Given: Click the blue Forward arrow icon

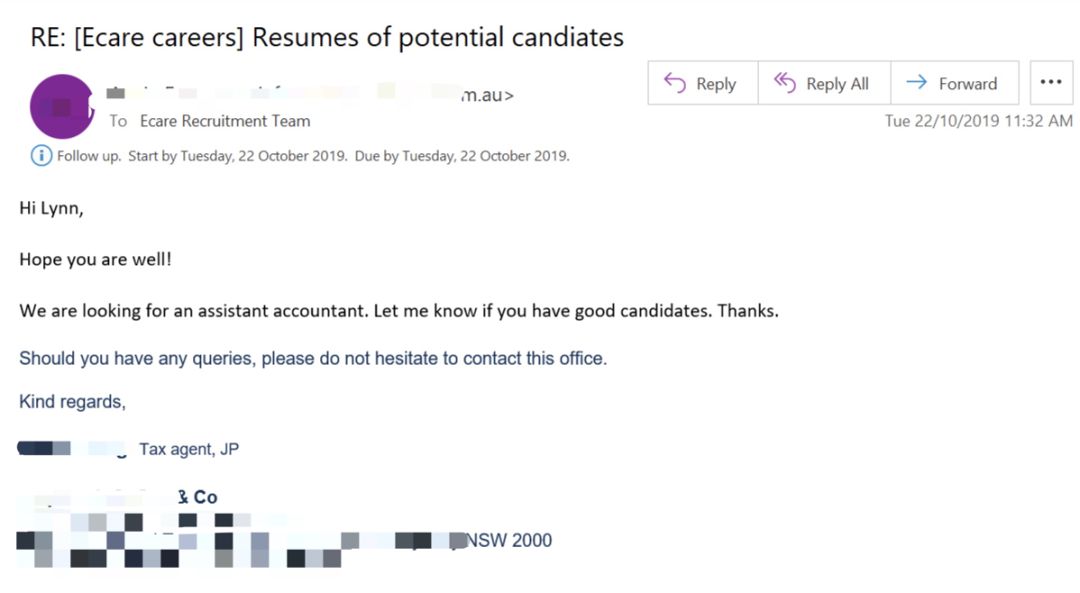Looking at the screenshot, I should point(917,83).
